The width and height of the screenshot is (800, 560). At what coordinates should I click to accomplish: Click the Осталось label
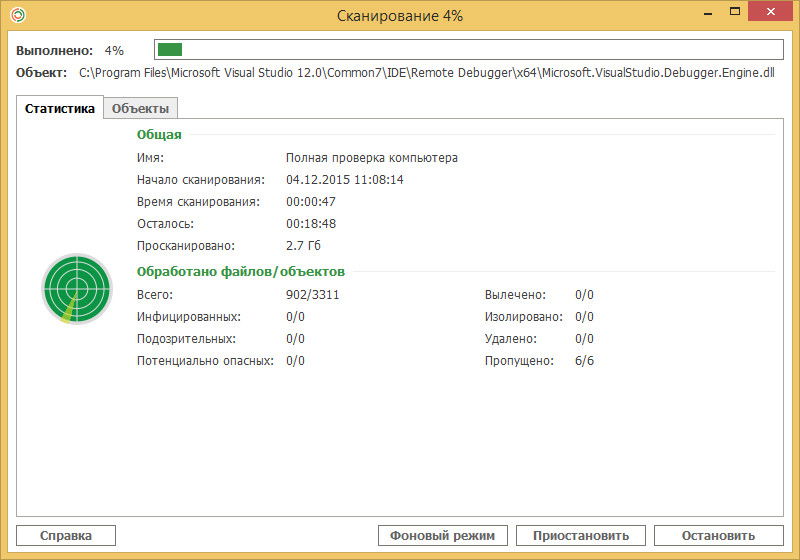pyautogui.click(x=165, y=223)
